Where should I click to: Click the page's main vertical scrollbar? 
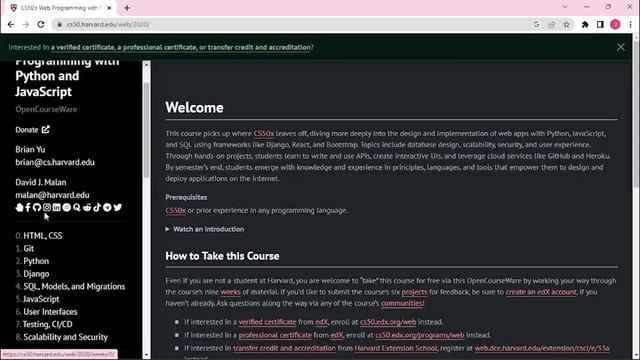click(636, 114)
